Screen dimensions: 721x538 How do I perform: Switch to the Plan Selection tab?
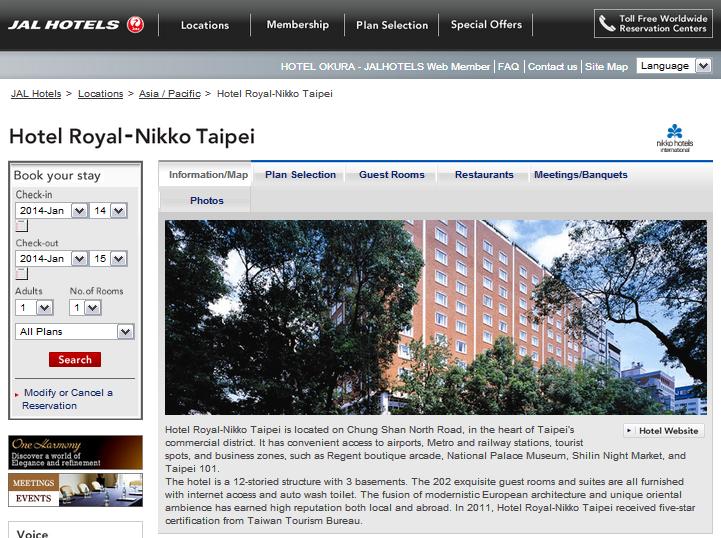click(300, 175)
